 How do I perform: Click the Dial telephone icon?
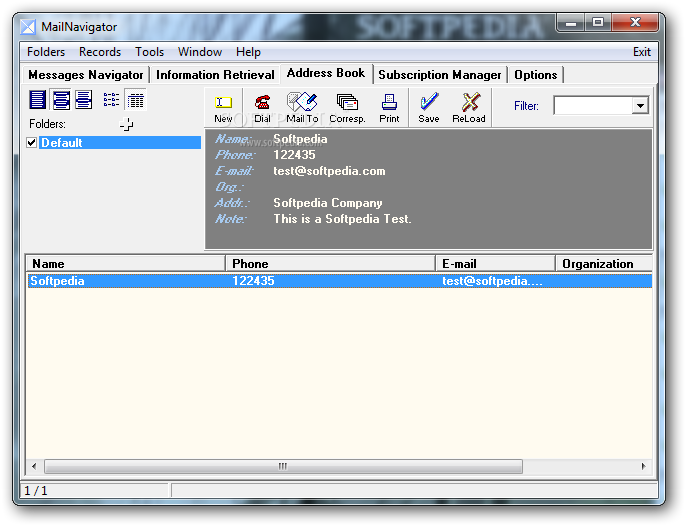point(262,108)
